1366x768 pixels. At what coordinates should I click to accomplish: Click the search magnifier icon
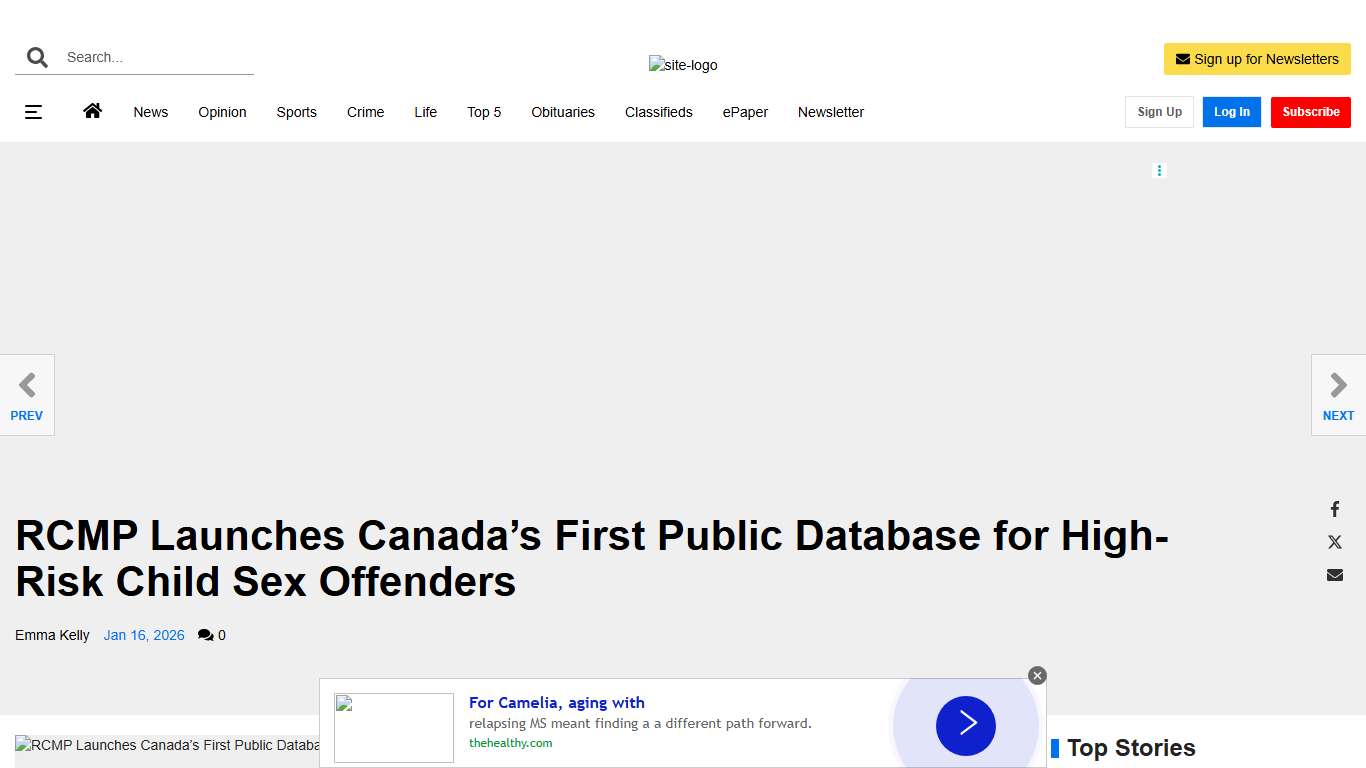[36, 57]
